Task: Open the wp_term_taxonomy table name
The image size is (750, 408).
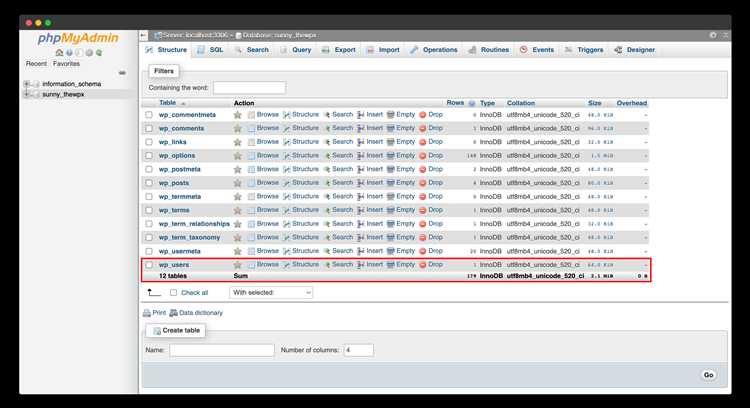Action: [189, 237]
